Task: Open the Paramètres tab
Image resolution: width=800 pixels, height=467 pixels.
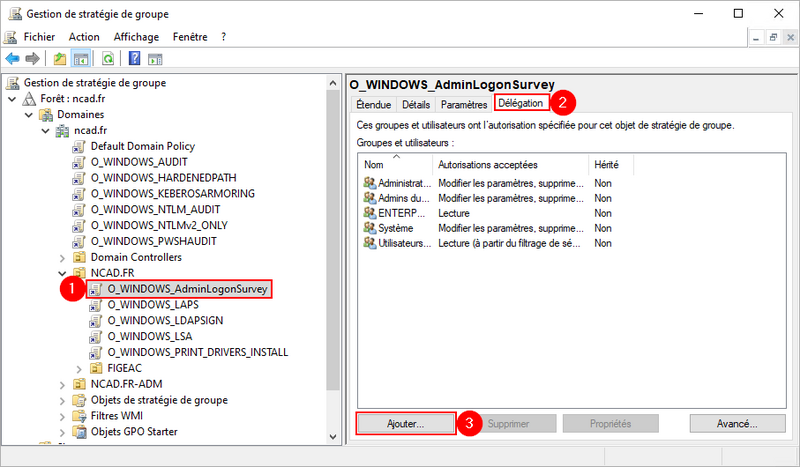Action: 463,104
